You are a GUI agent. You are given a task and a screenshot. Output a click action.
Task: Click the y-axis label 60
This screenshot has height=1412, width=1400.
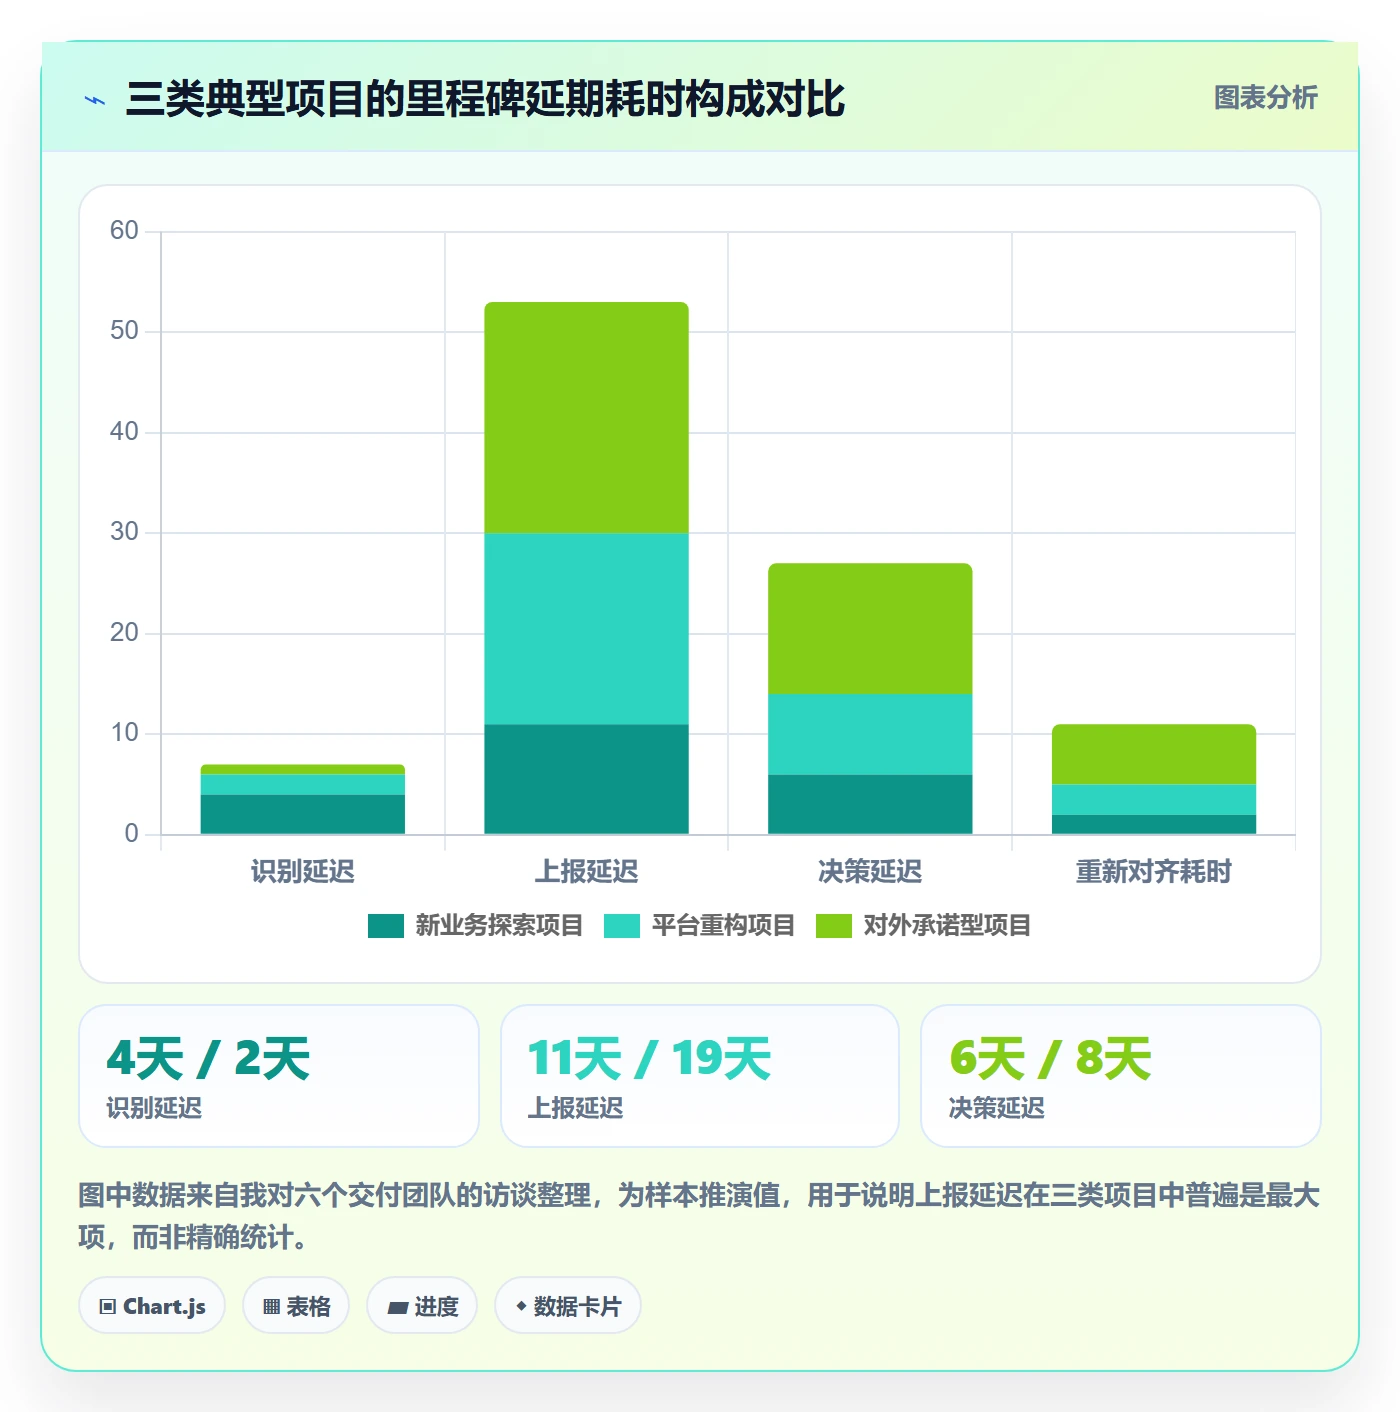click(124, 231)
